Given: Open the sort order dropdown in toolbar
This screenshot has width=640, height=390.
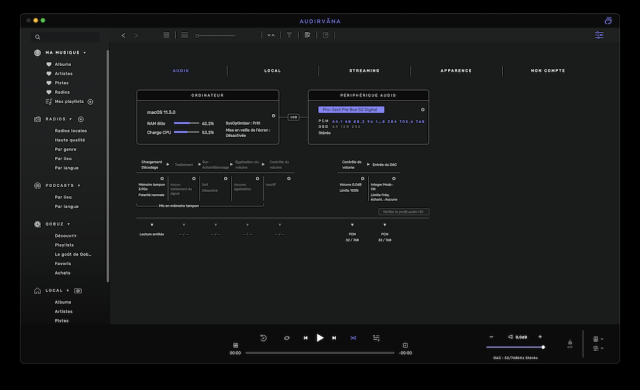Looking at the screenshot, I should (271, 35).
